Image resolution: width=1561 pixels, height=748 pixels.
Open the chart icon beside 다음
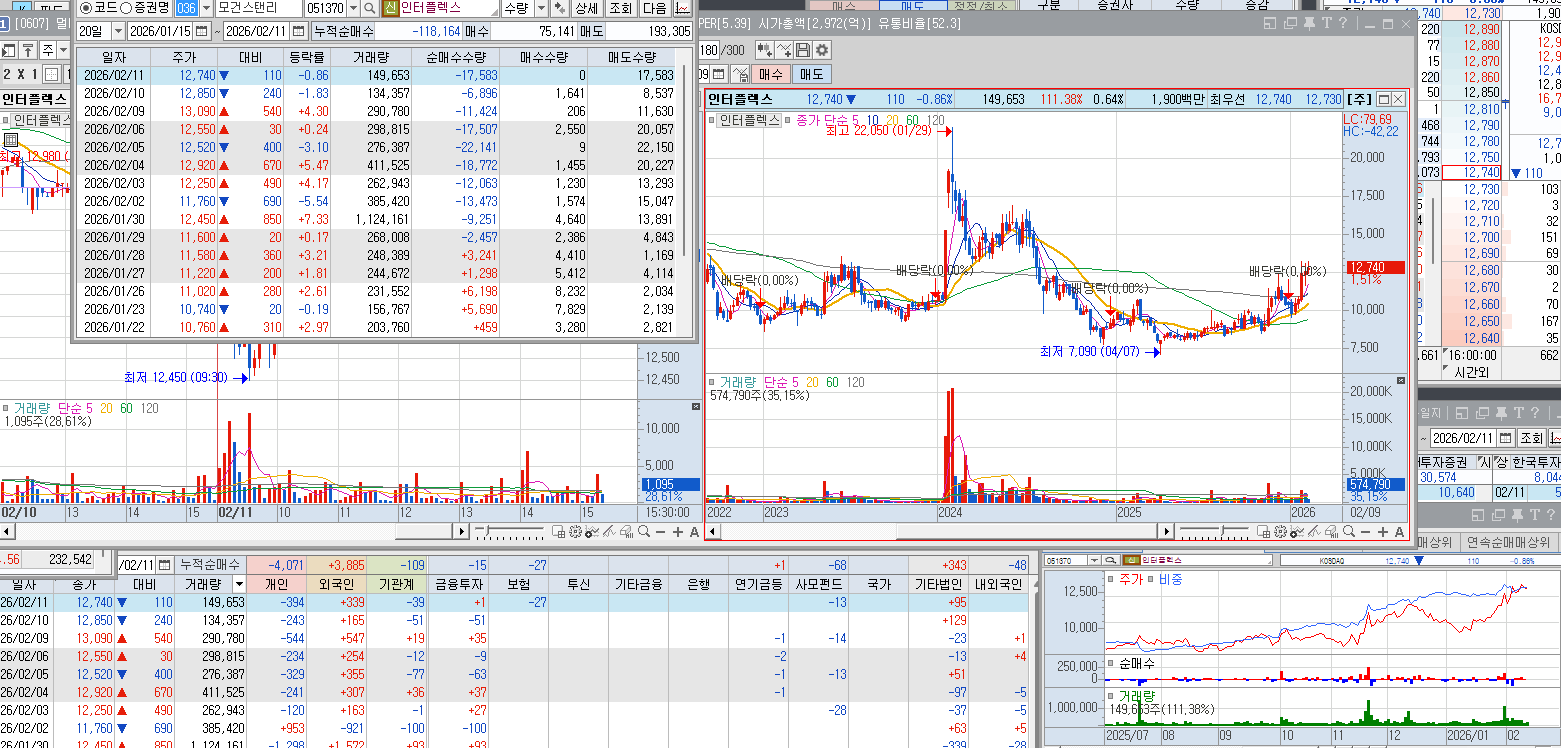point(684,8)
